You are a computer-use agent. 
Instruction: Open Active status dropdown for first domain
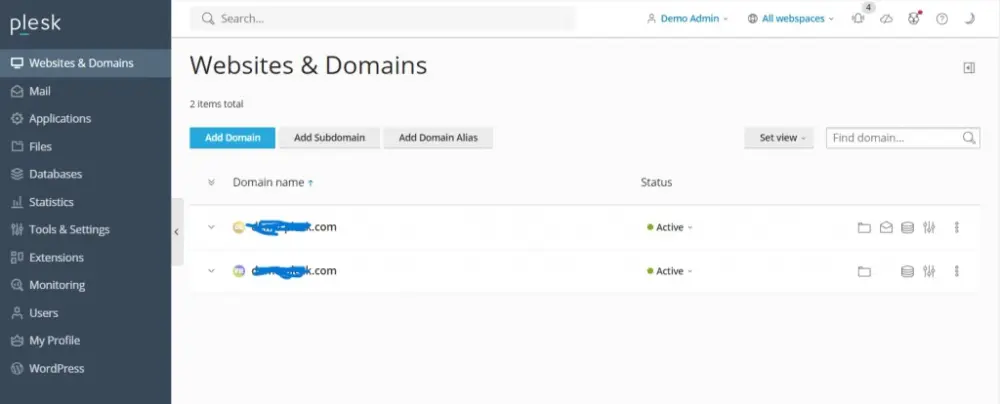click(x=669, y=227)
